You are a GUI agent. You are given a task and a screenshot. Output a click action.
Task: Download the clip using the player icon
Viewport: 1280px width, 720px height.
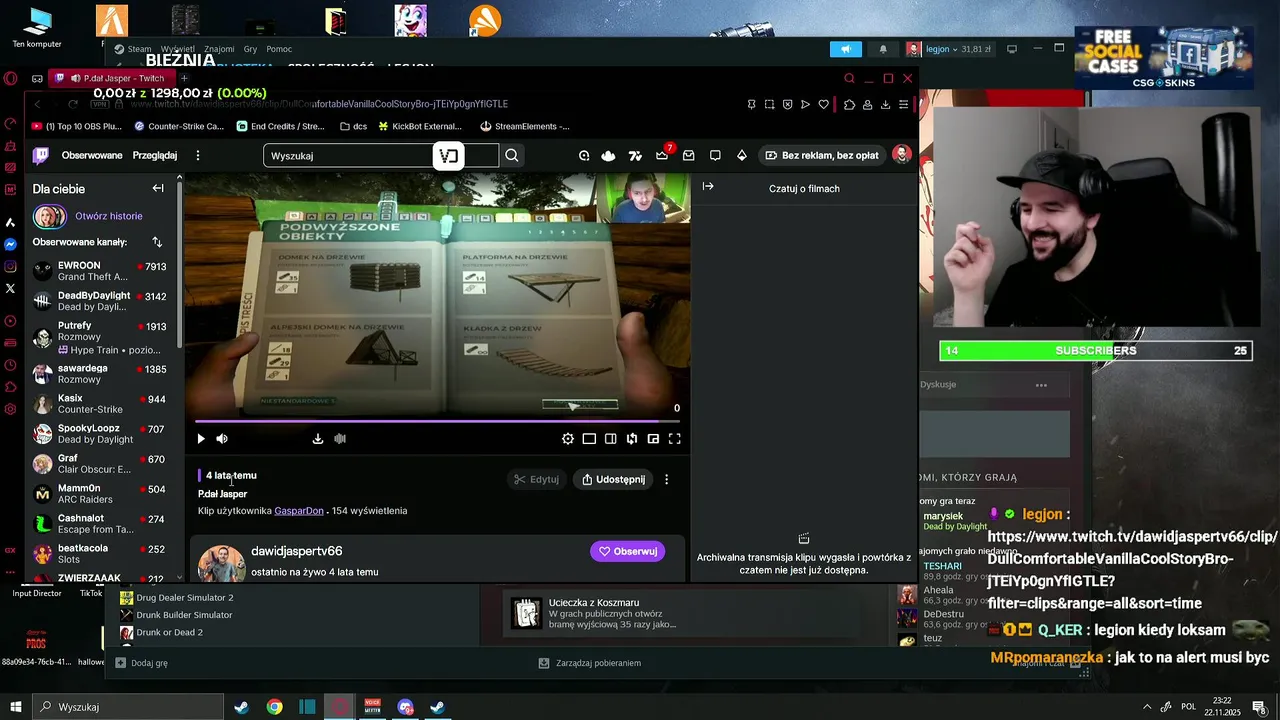(318, 438)
